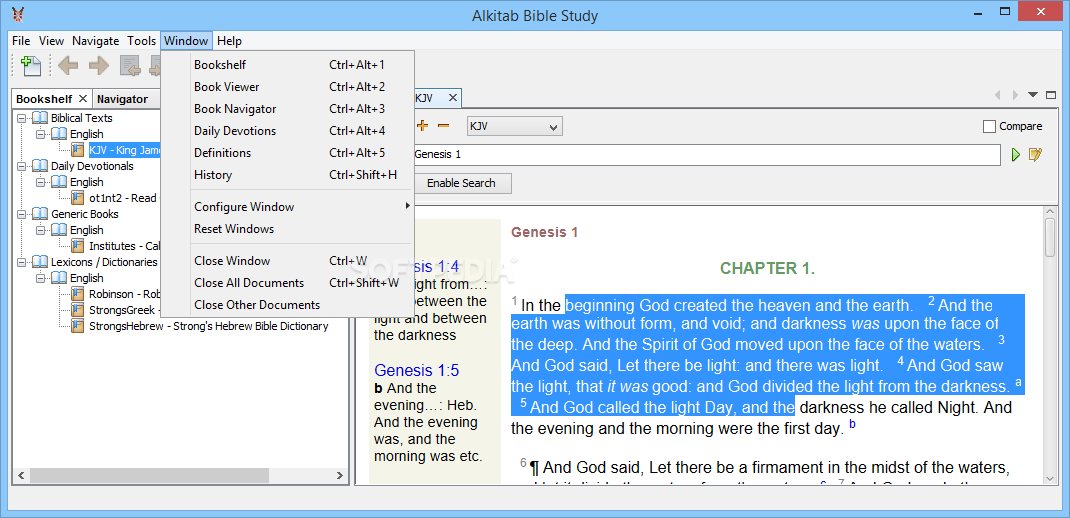This screenshot has height=518, width=1070.
Task: Click the StrongsGreek dictionary book icon
Action: point(78,310)
